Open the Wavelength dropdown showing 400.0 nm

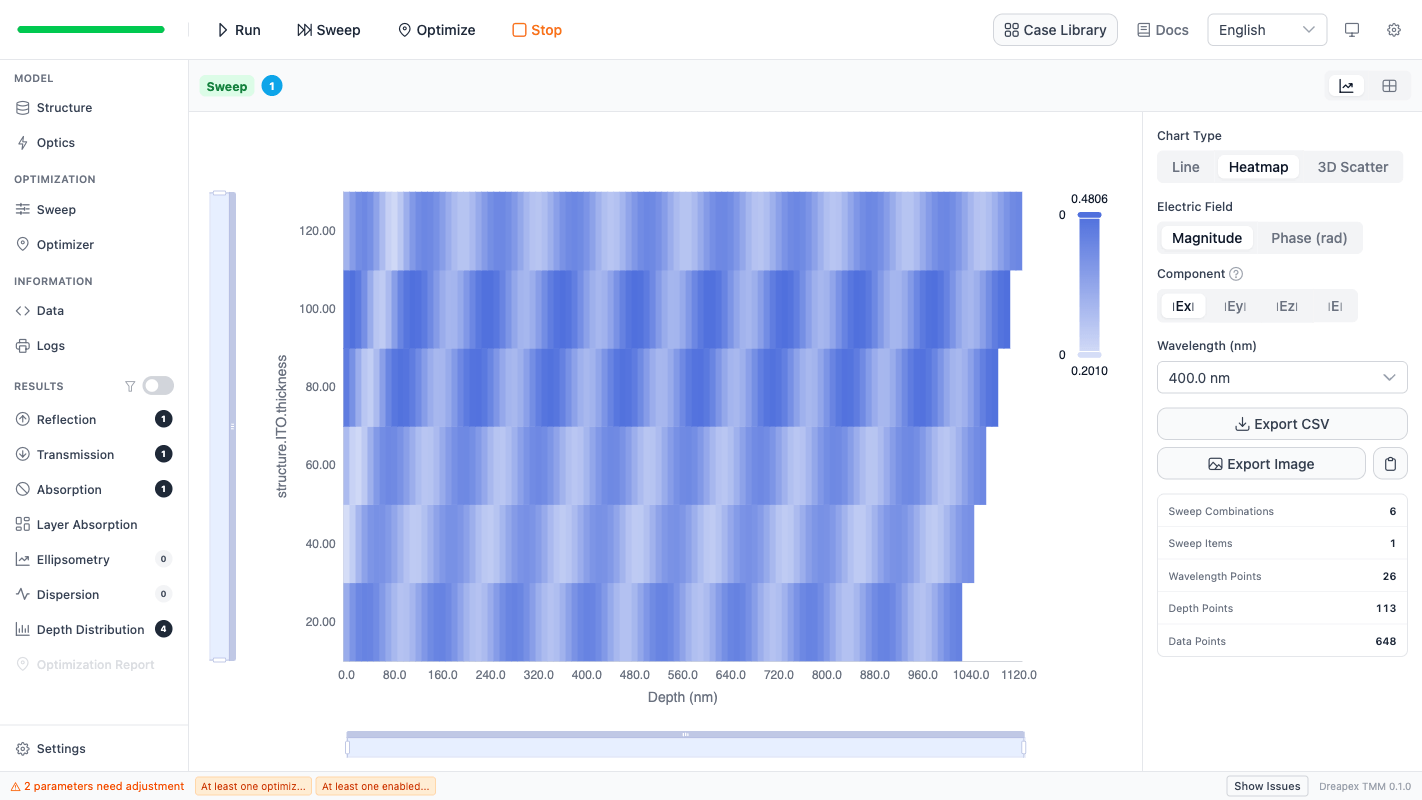(1281, 377)
